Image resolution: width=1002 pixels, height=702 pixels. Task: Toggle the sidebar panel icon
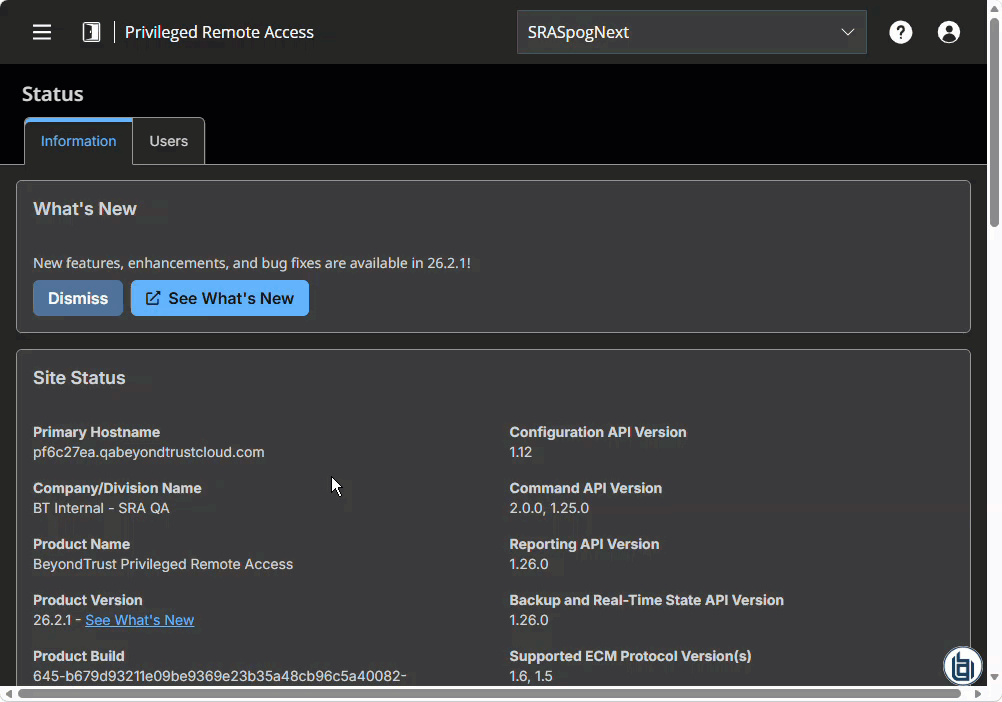(91, 32)
